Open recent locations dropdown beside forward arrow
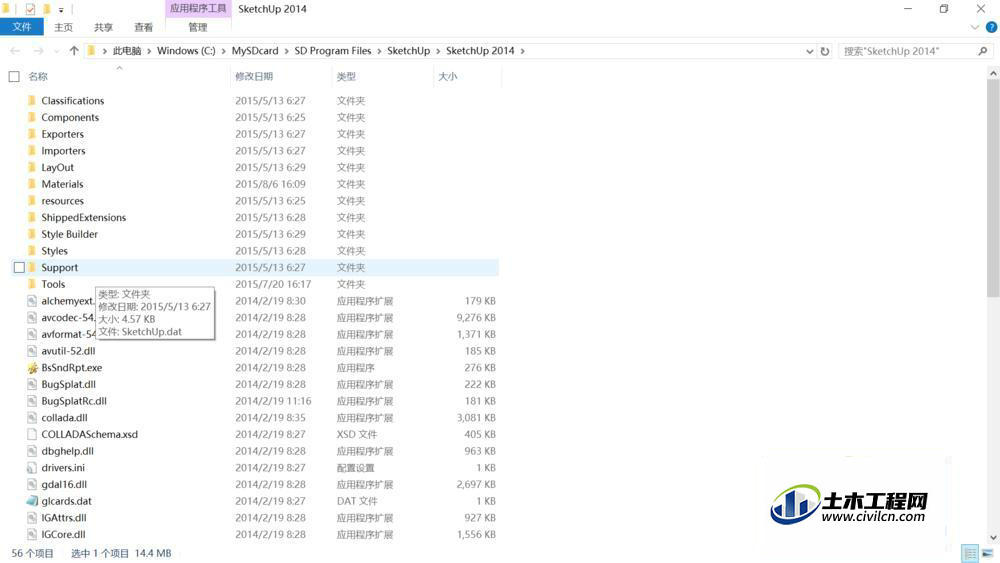Image resolution: width=1000 pixels, height=563 pixels. [56, 51]
